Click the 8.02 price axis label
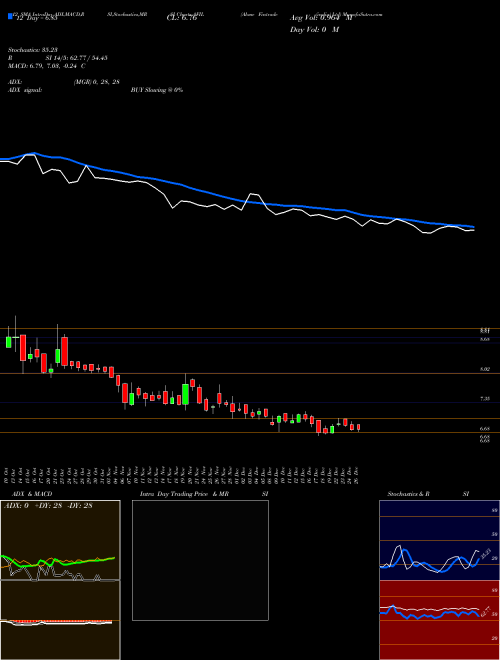The width and height of the screenshot is (500, 660). point(485,369)
